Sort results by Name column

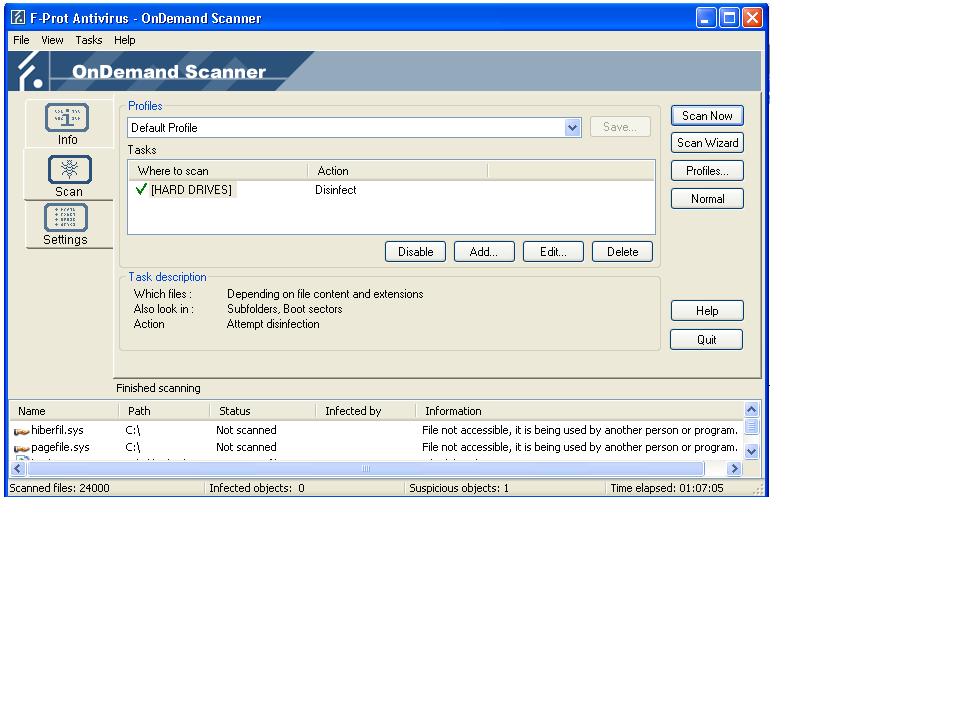point(63,411)
